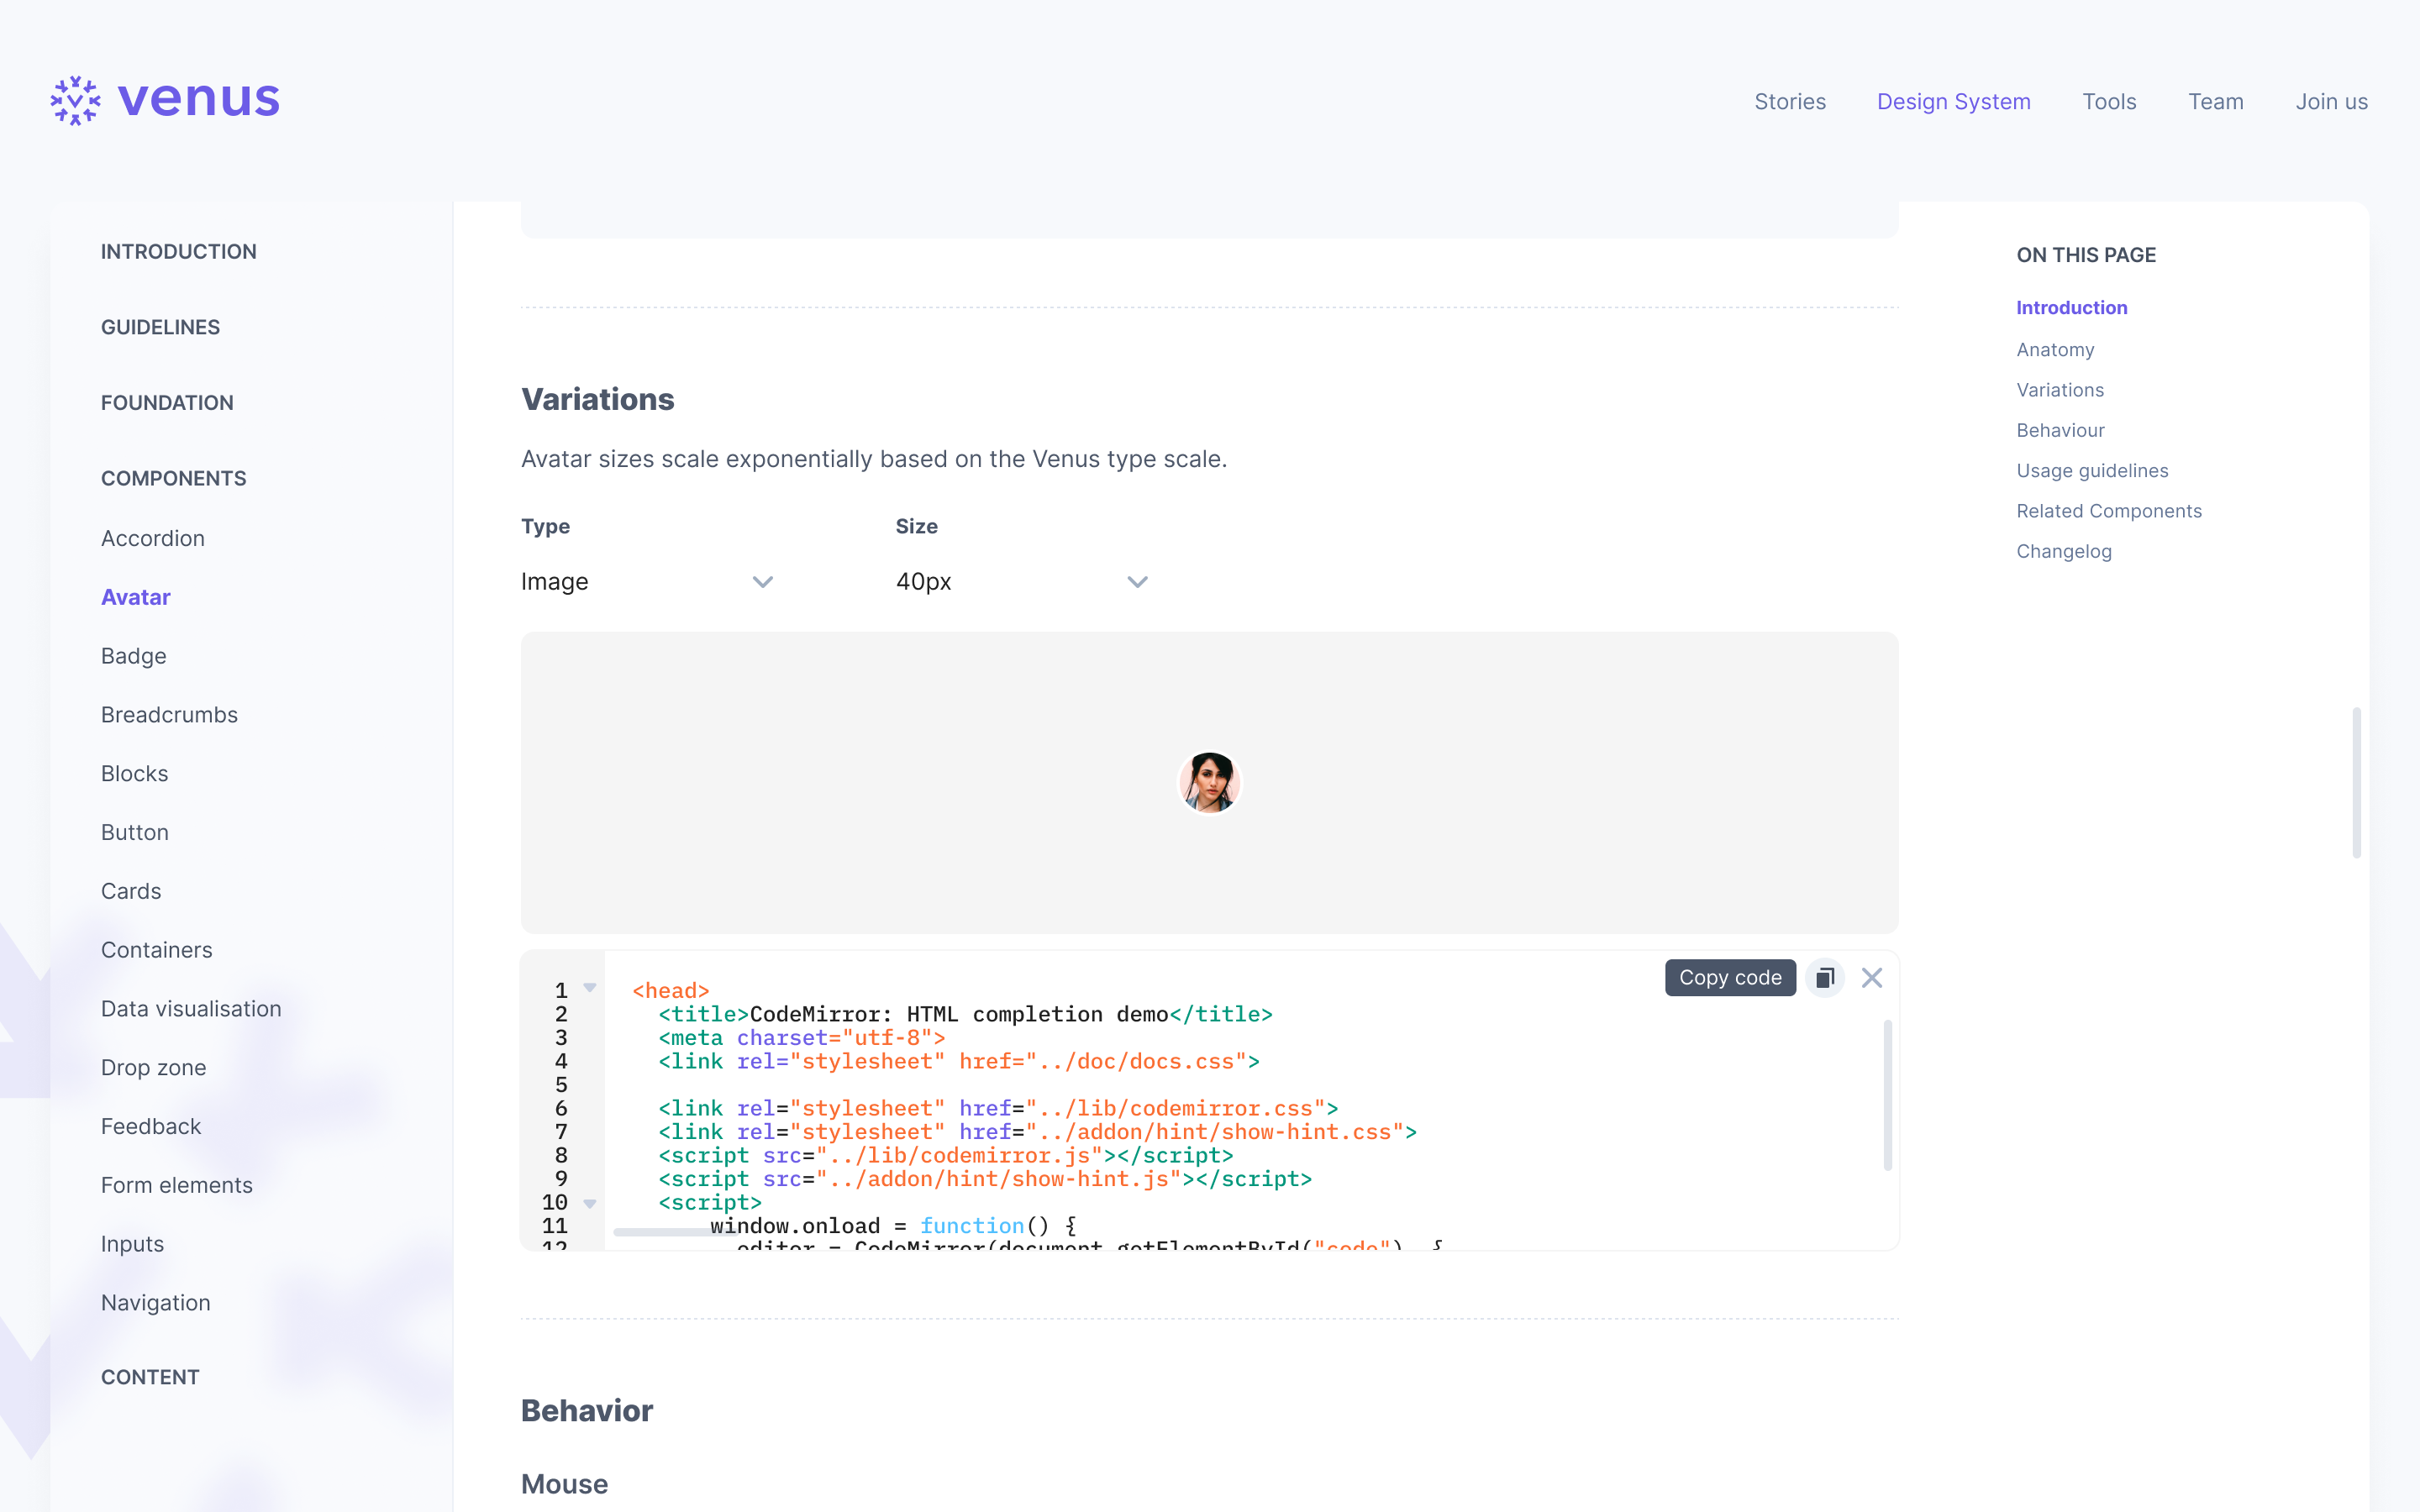Open Avatar component page
This screenshot has width=2420, height=1512.
136,597
